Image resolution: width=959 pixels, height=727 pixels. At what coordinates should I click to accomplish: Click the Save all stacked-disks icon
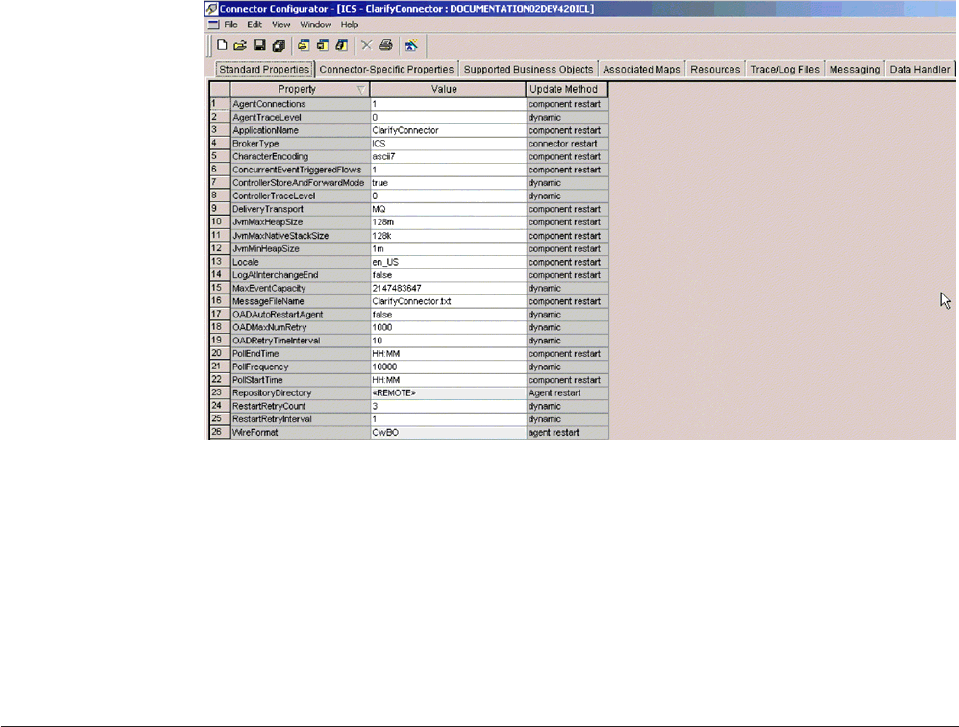[x=279, y=45]
